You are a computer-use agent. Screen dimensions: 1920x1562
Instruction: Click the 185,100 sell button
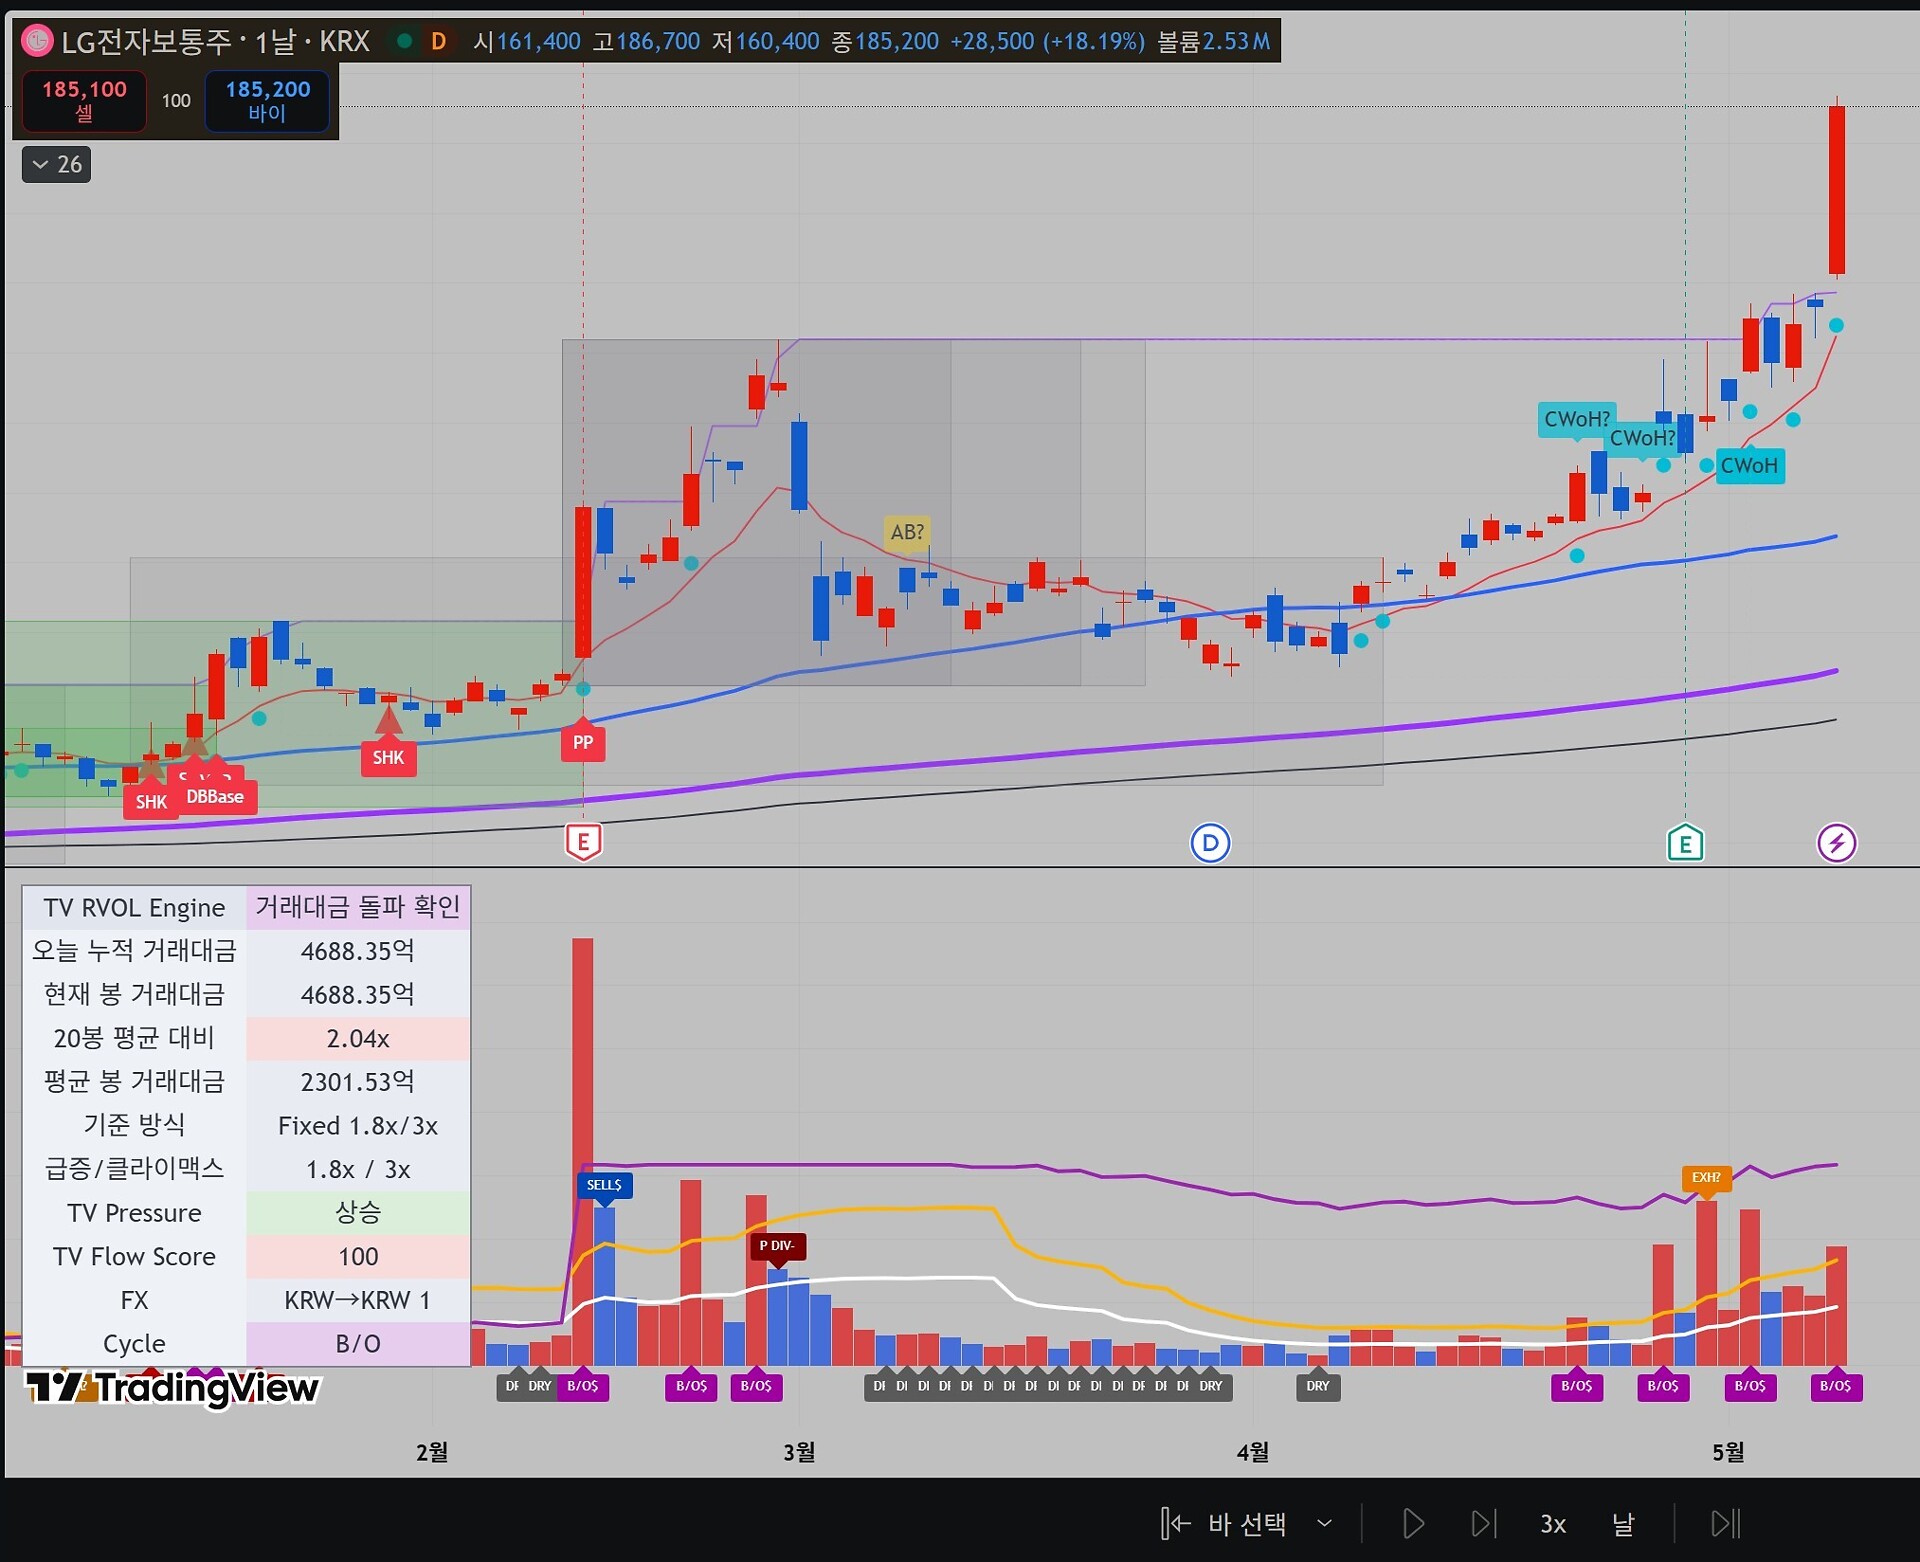point(84,101)
